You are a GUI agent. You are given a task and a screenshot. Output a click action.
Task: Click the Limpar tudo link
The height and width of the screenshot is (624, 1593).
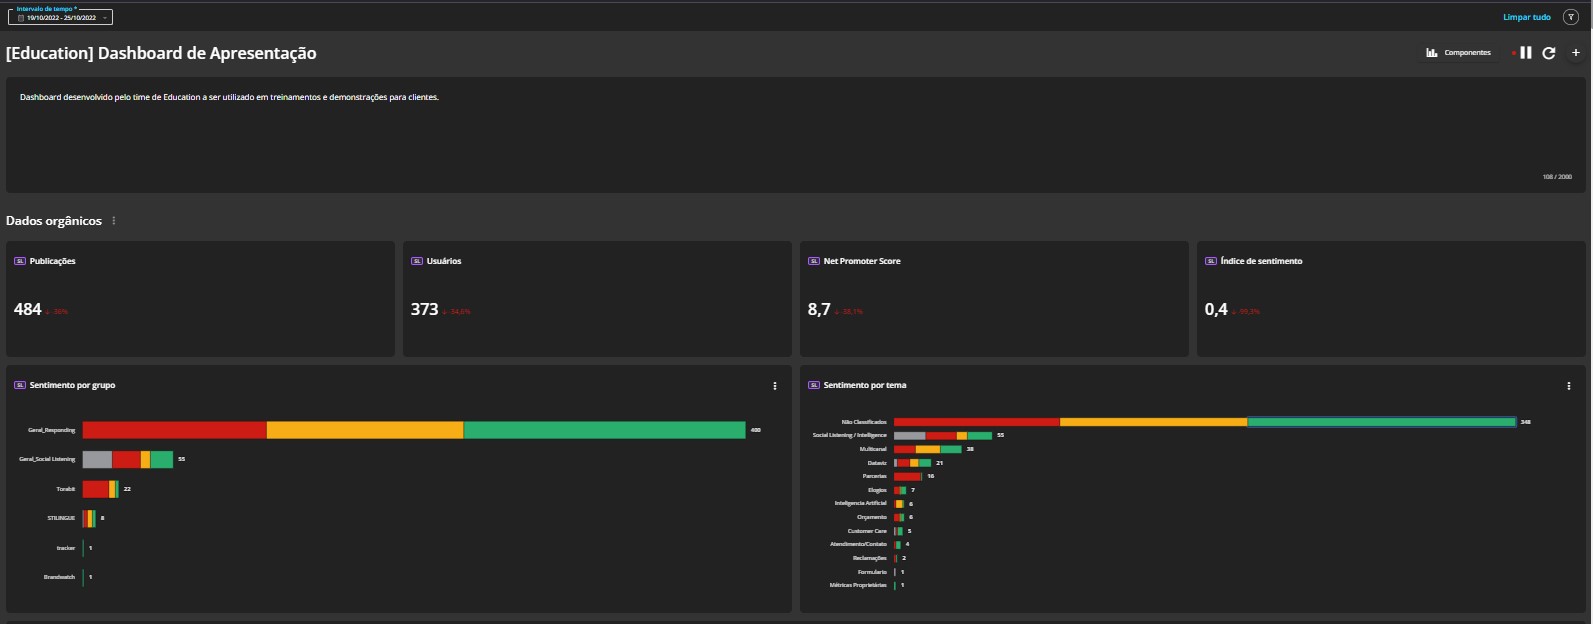1526,17
